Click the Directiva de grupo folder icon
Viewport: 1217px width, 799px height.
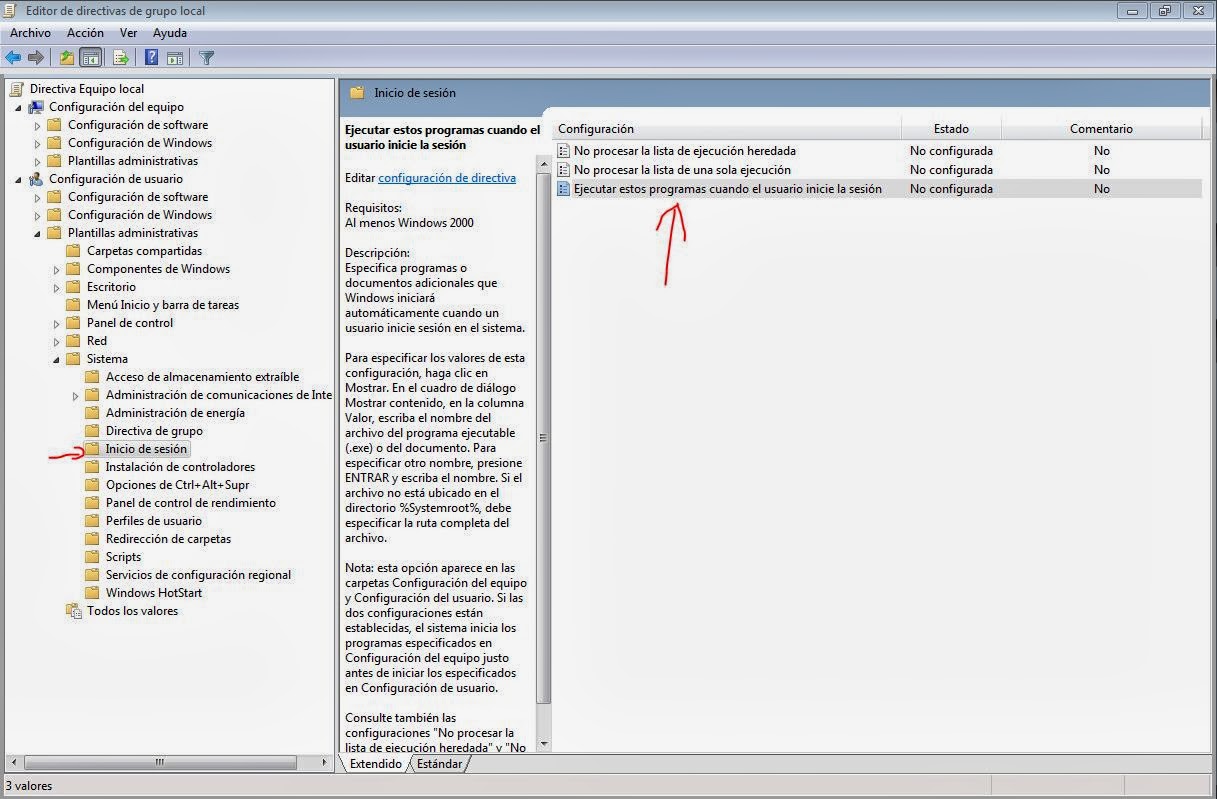pyautogui.click(x=93, y=431)
